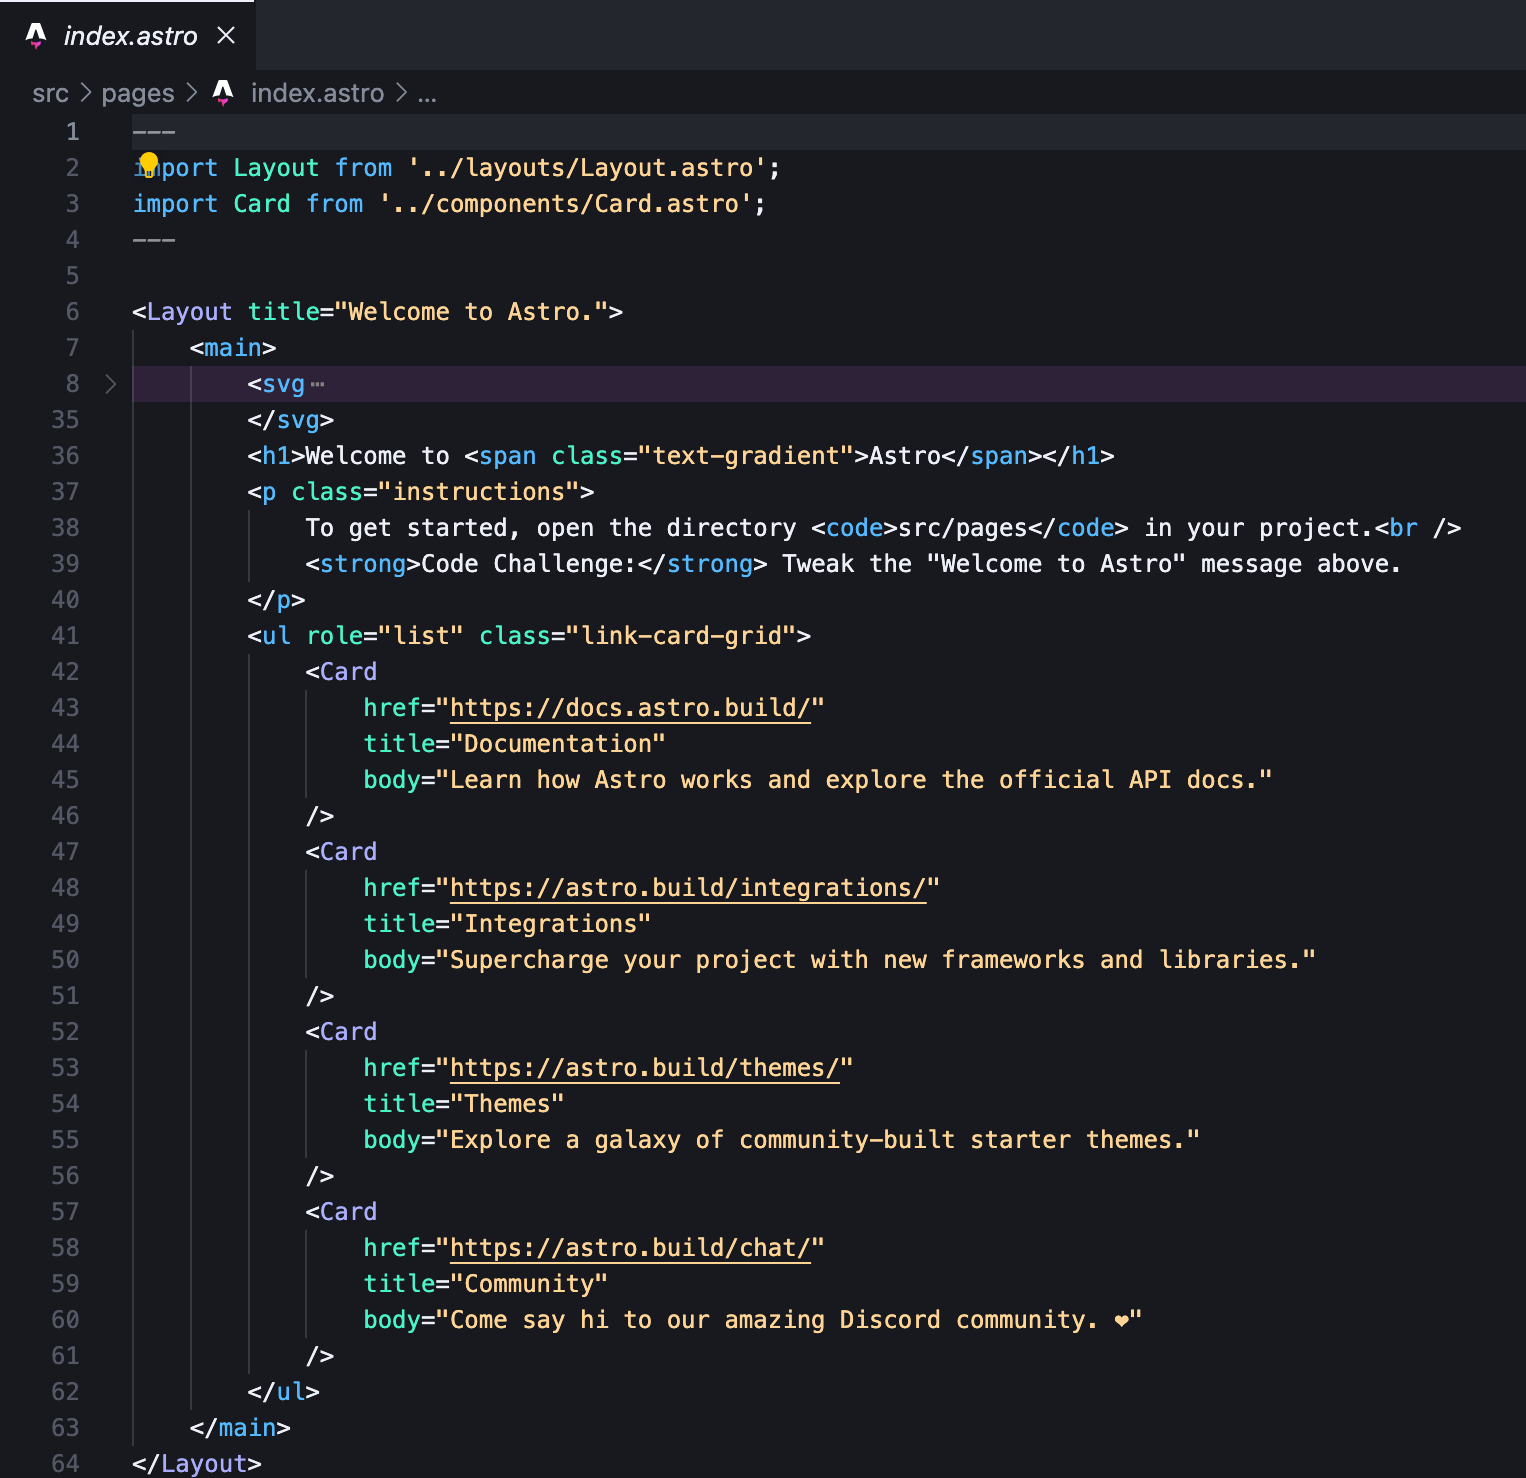The width and height of the screenshot is (1526, 1478).
Task: Click the "text-gradient" class value
Action: coord(746,456)
